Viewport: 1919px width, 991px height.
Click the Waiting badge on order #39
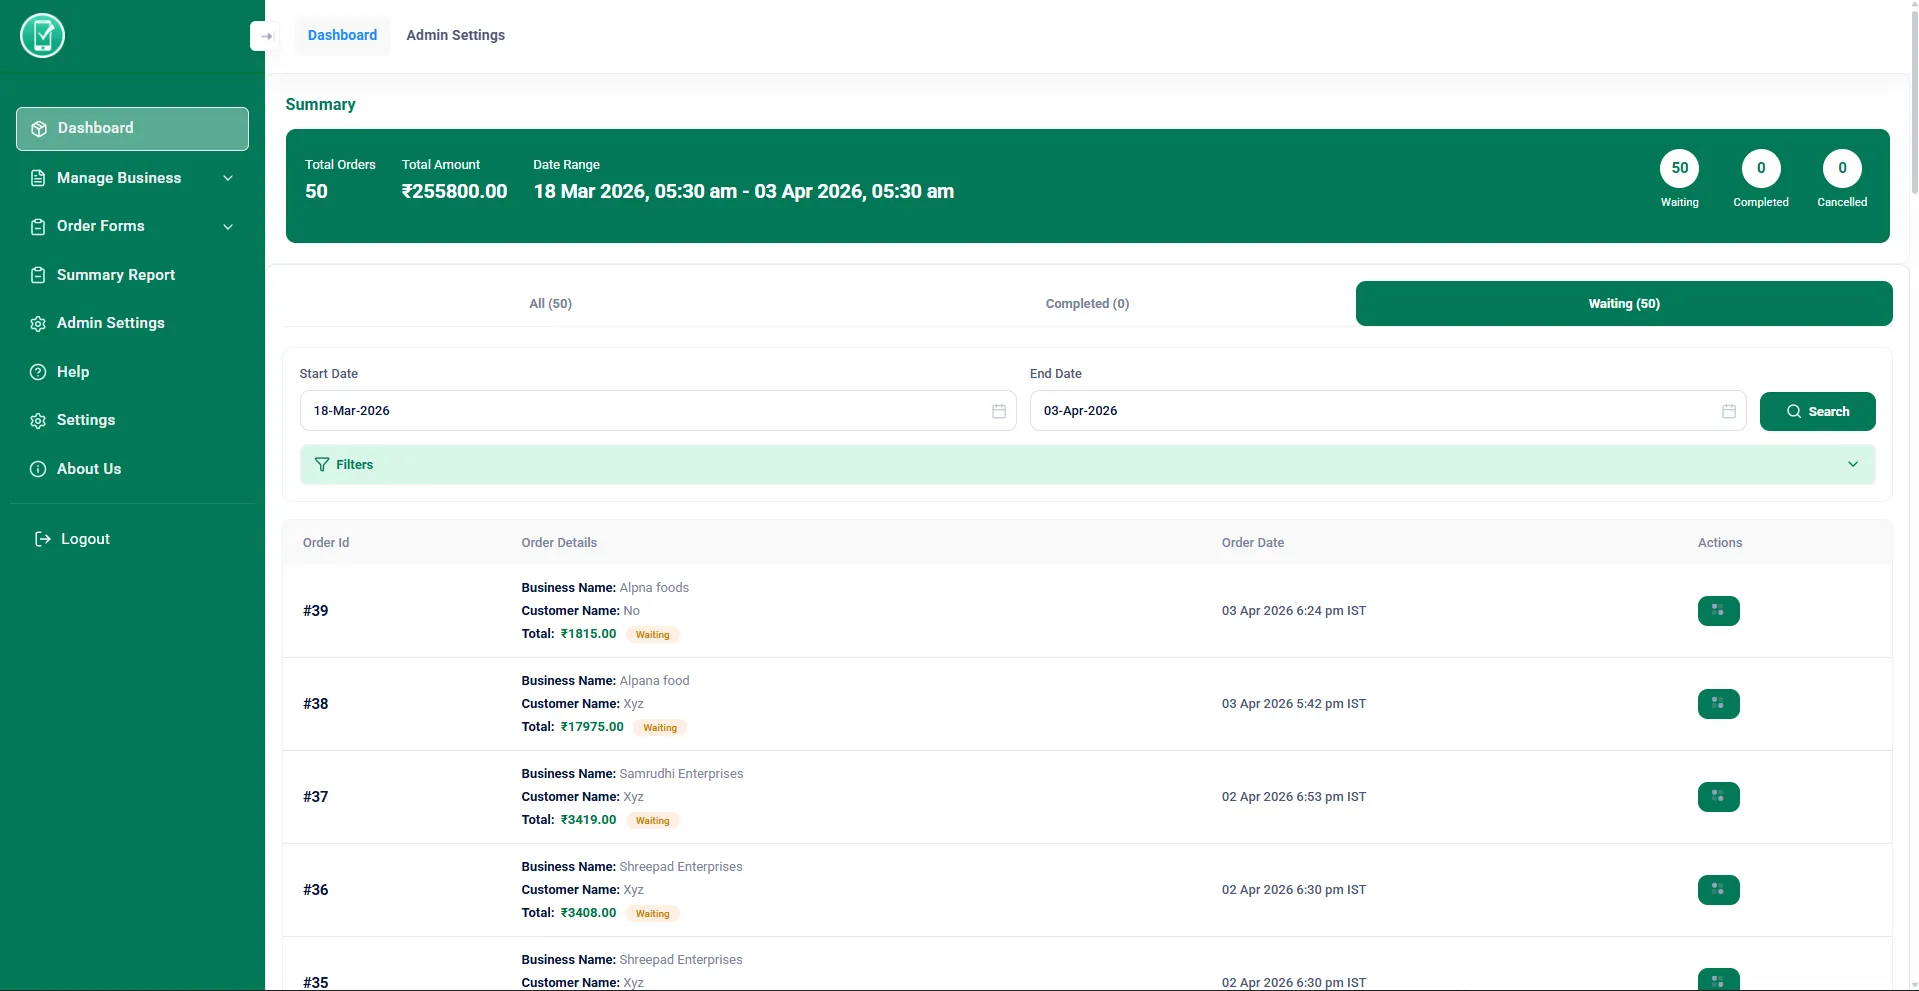(x=653, y=635)
